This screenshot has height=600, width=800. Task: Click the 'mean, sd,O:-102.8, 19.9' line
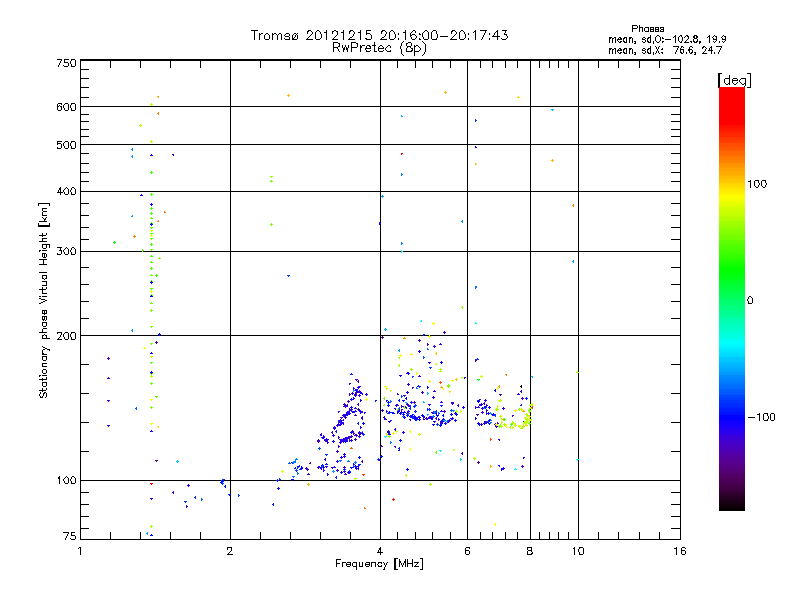coord(667,39)
